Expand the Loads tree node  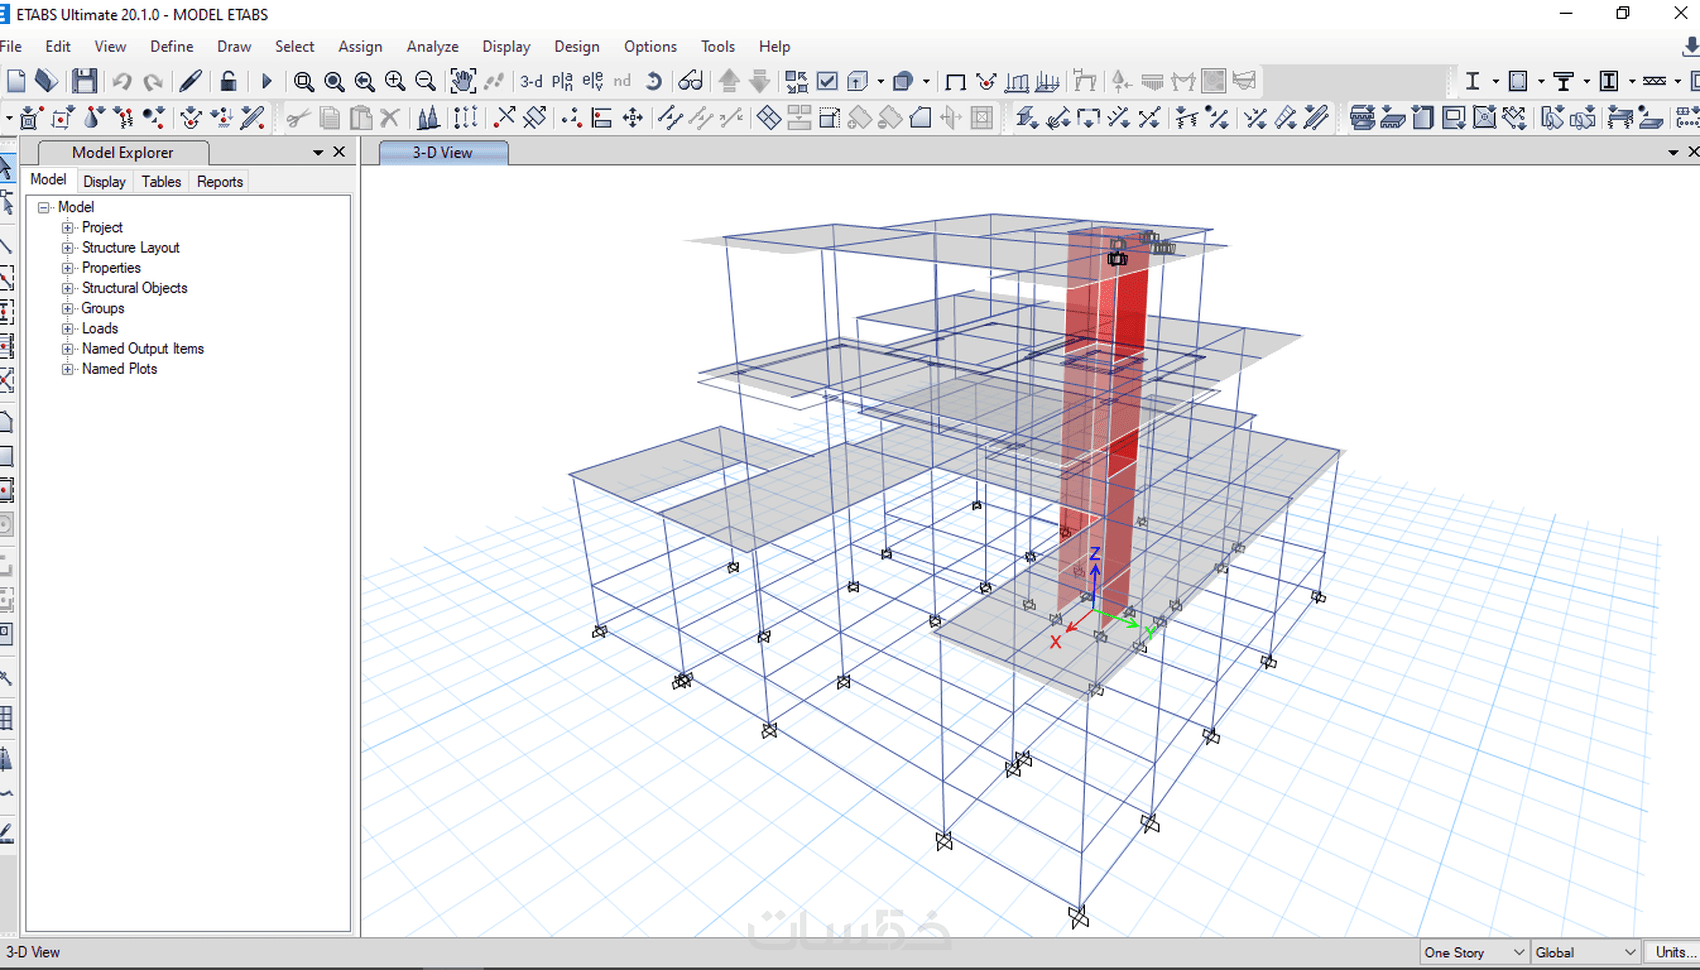point(68,329)
